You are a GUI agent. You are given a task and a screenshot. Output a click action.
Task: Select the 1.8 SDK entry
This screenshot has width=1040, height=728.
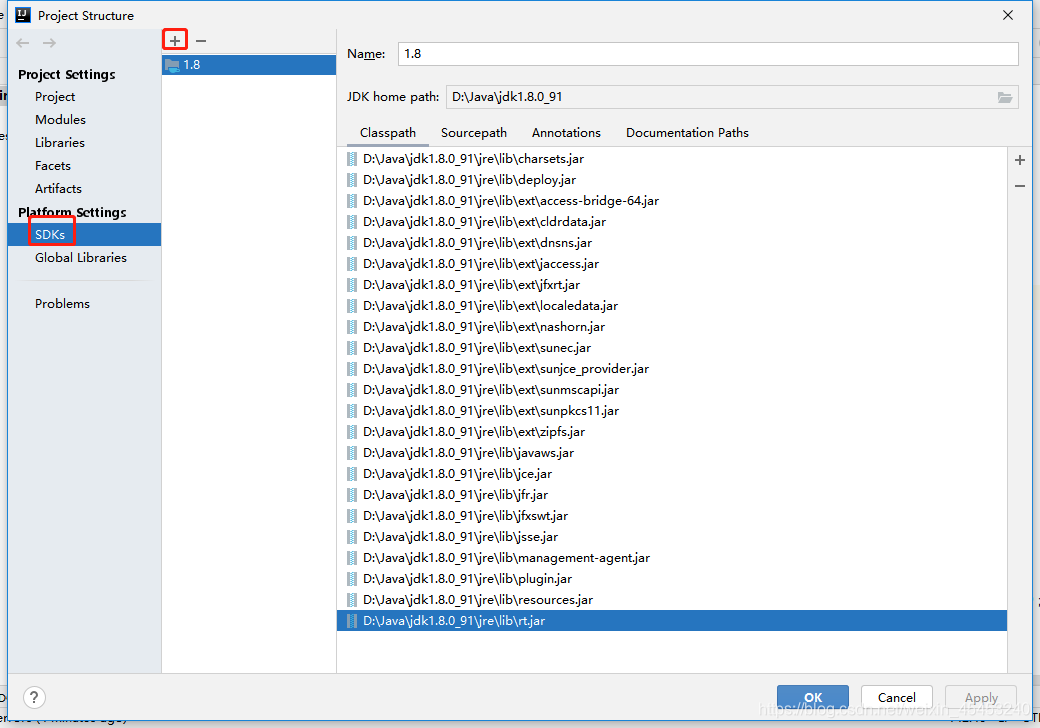point(249,65)
